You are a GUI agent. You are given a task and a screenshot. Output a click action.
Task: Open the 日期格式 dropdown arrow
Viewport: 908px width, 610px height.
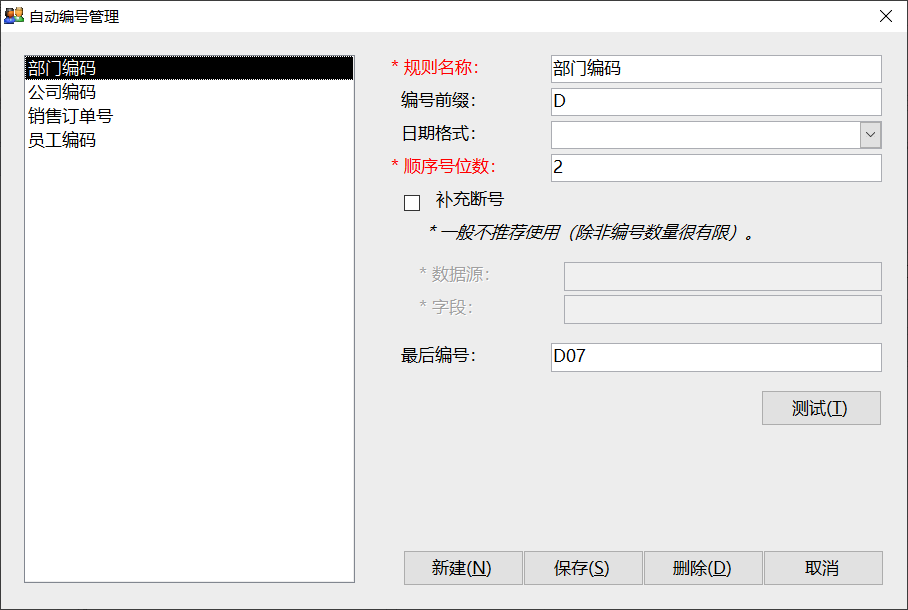click(x=870, y=135)
